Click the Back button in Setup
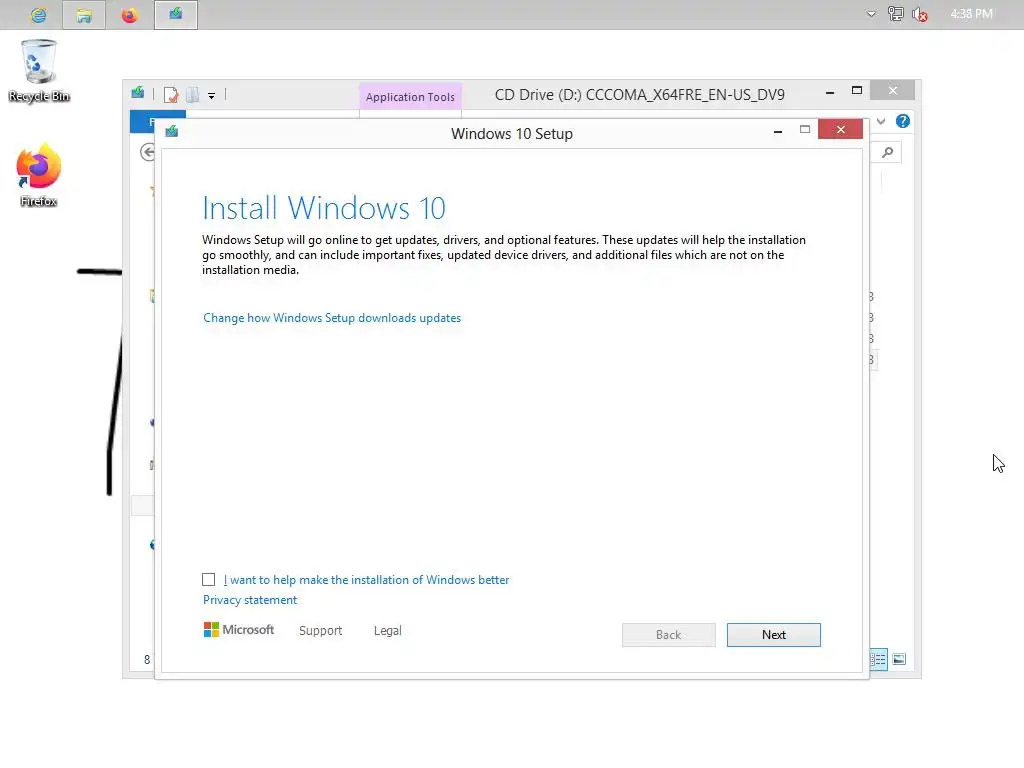Viewport: 1024px width, 768px height. coord(668,635)
